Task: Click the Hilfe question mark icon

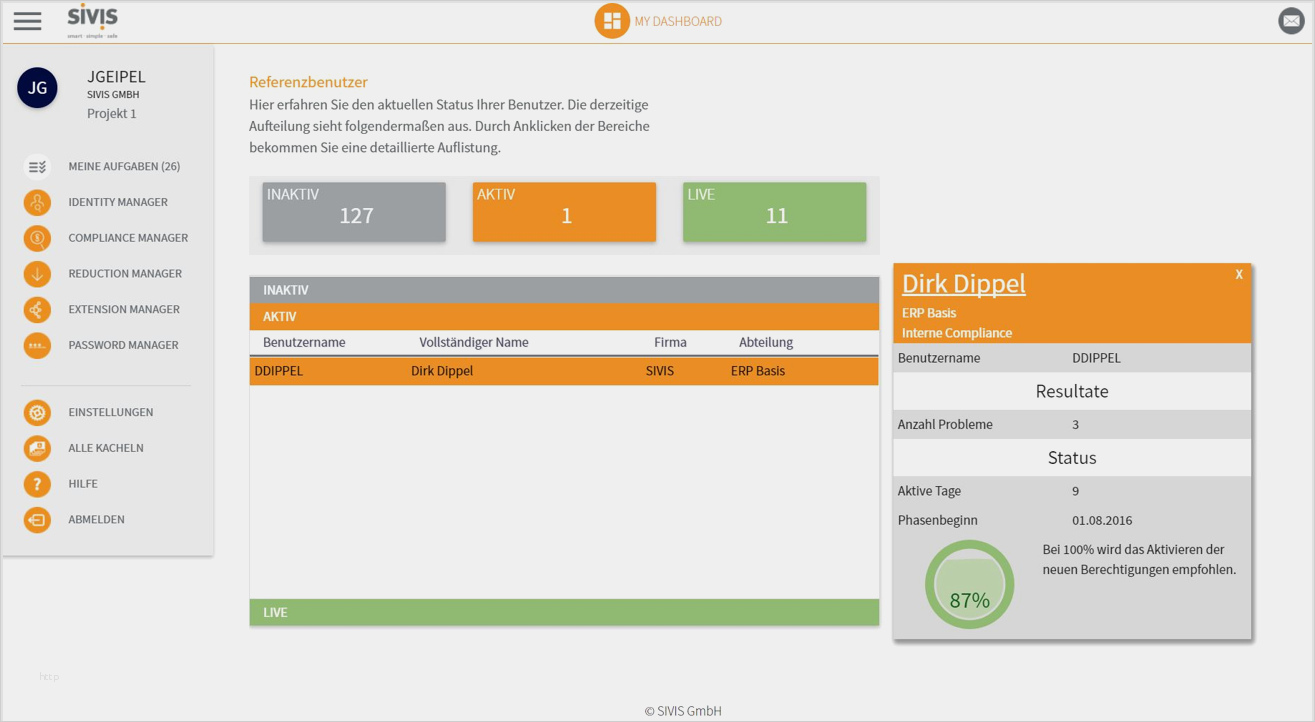Action: coord(37,484)
